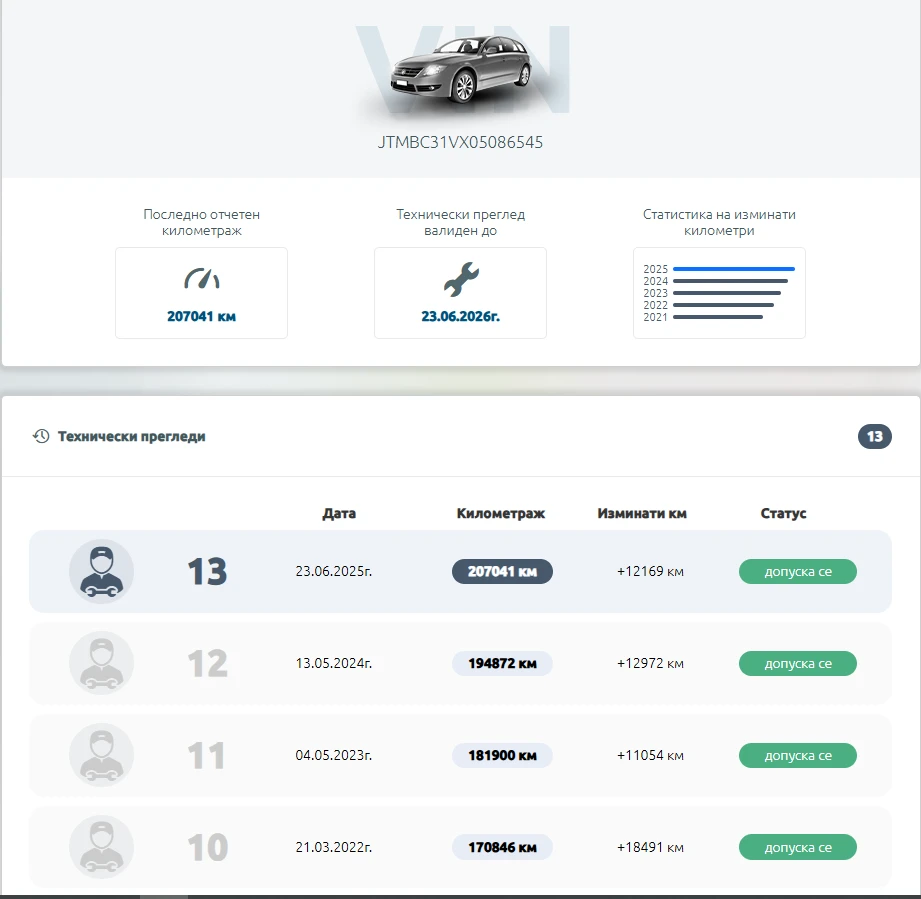921x899 pixels.
Task: Click the mechanic avatar for inspection 11
Action: [x=101, y=755]
